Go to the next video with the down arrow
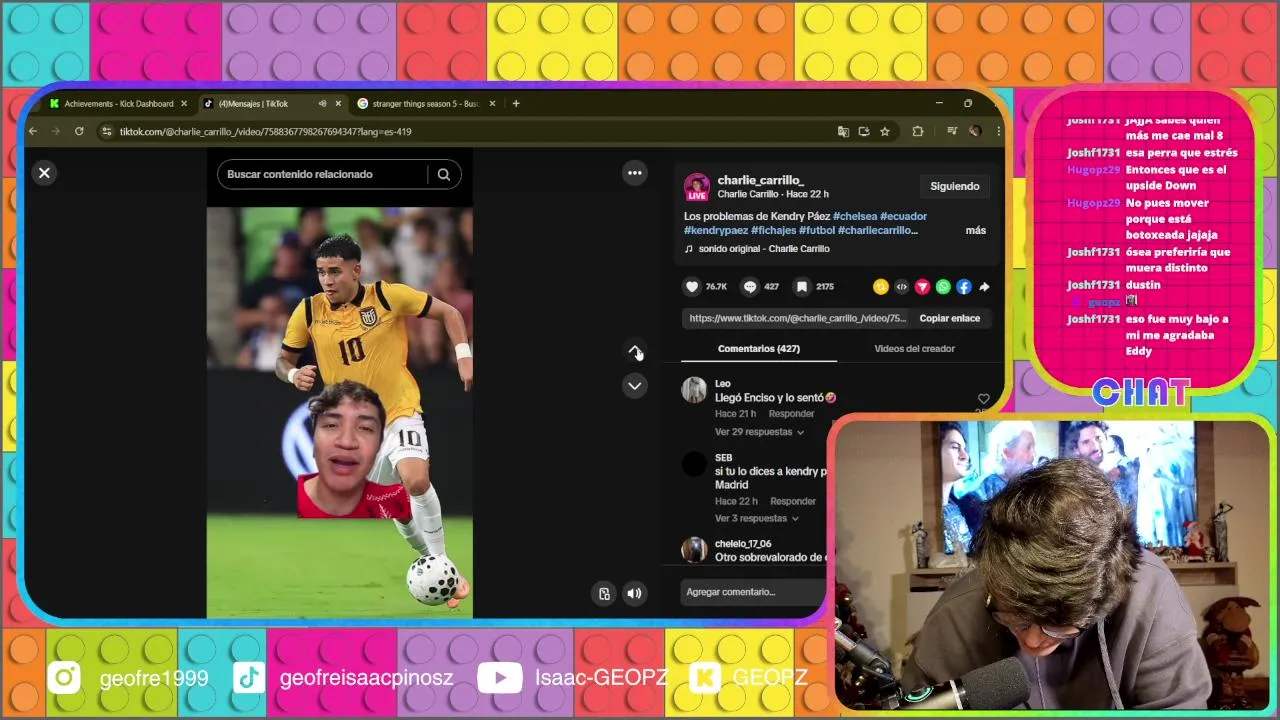Screen dimensions: 1280x720 (x=635, y=385)
